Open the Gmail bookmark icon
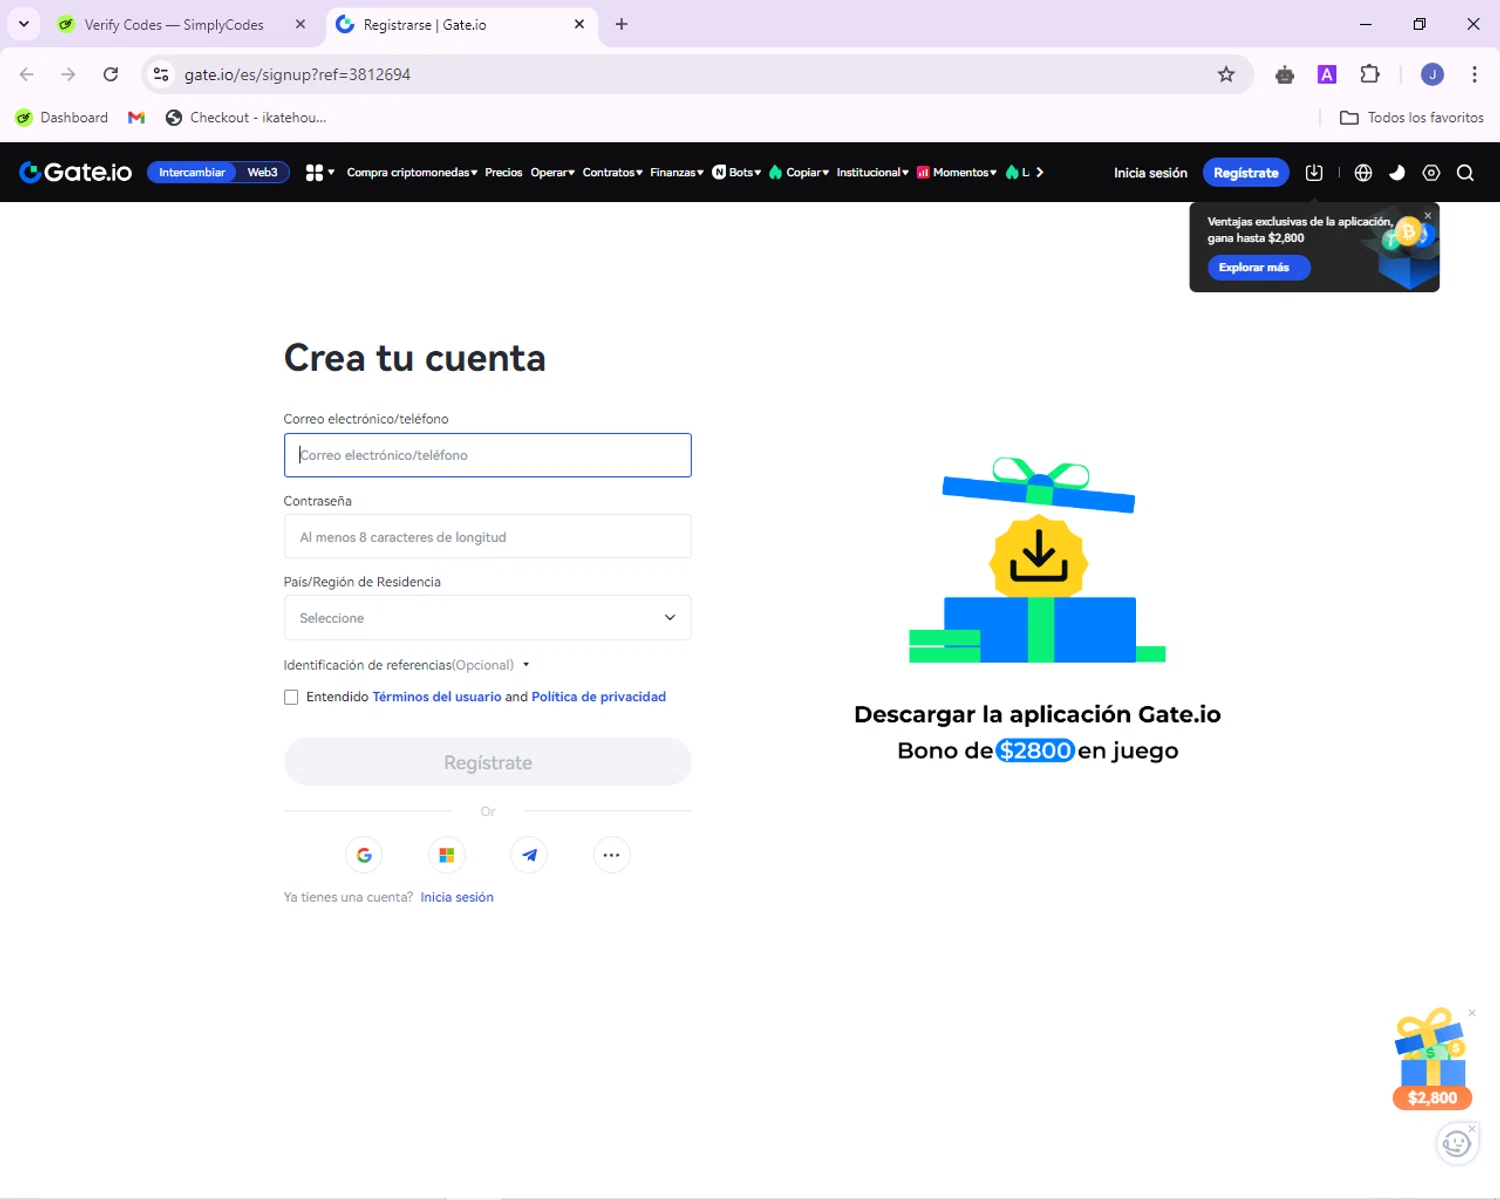1500x1200 pixels. click(x=137, y=117)
